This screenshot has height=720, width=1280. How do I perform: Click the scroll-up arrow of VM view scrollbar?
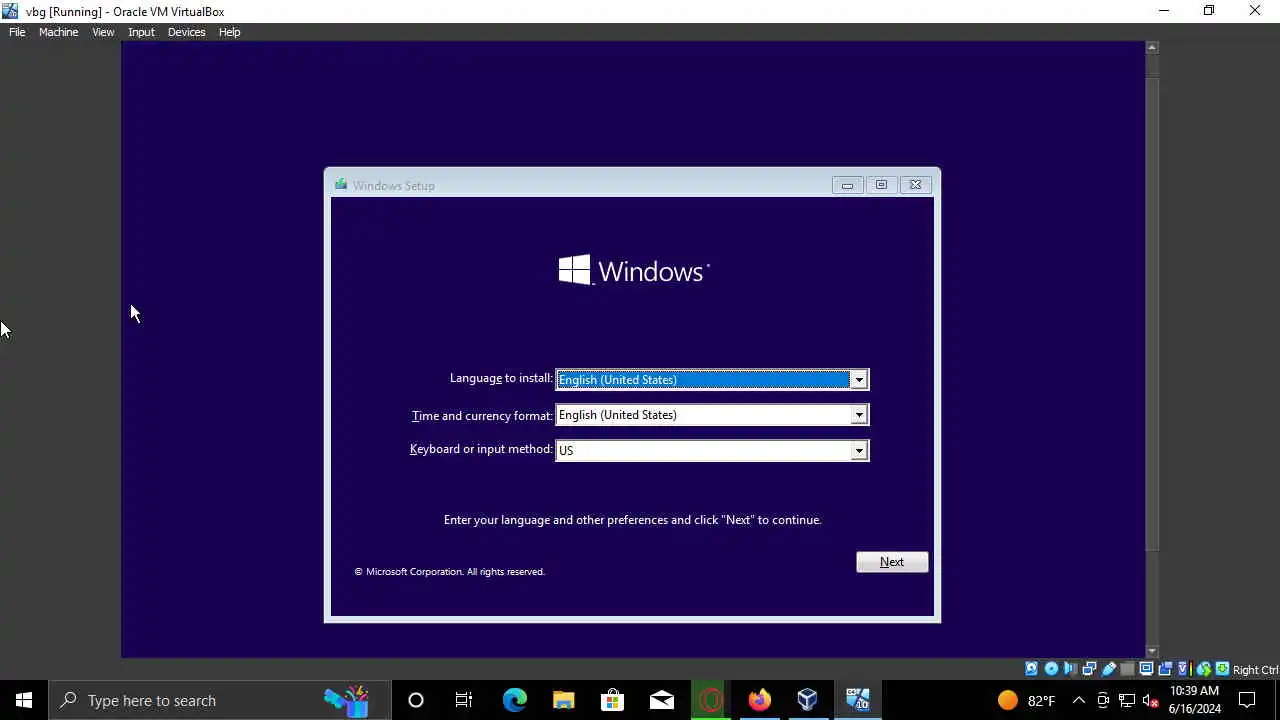[1152, 47]
